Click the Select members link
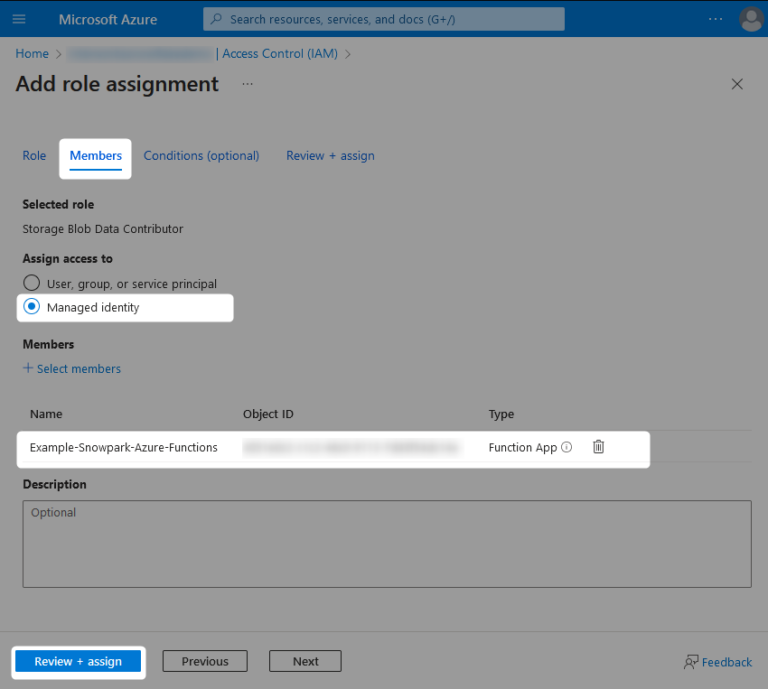This screenshot has height=689, width=768. pyautogui.click(x=72, y=368)
